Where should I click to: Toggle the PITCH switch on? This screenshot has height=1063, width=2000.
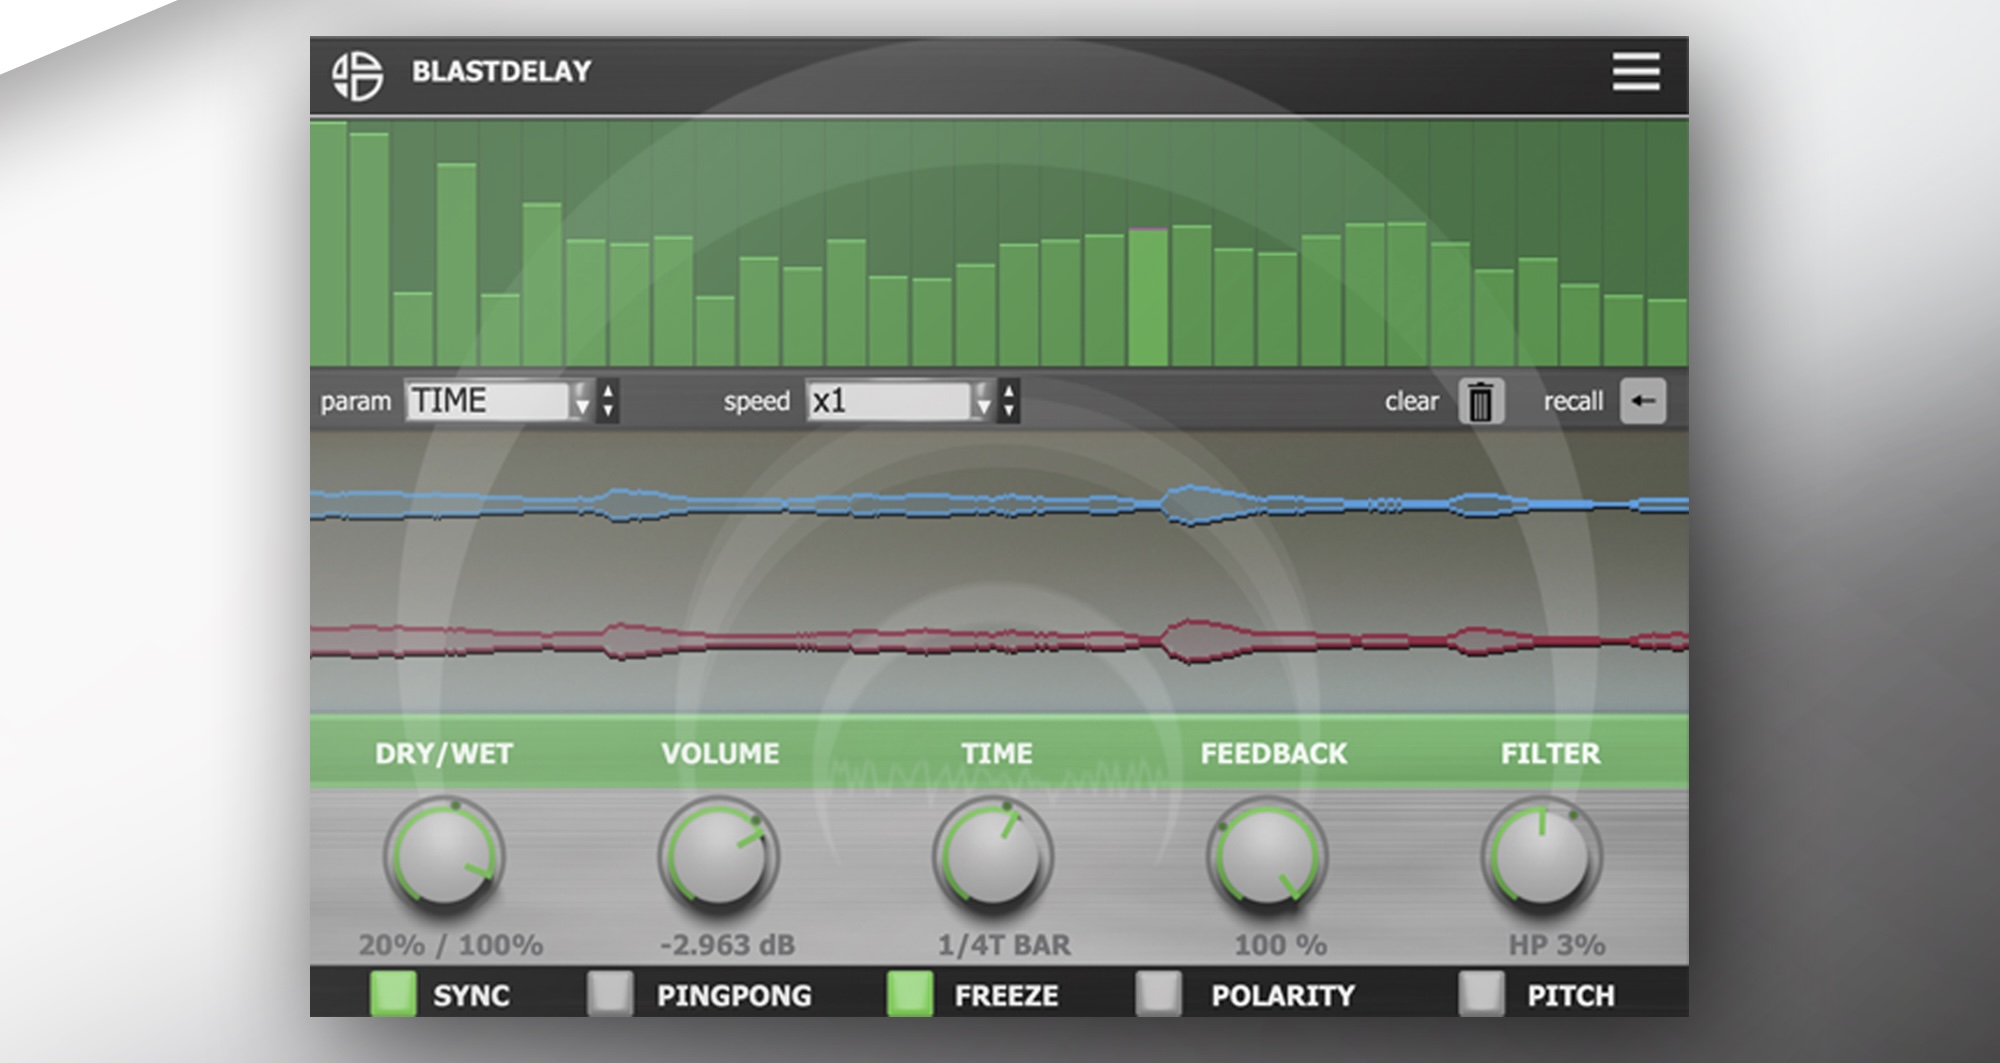(x=1481, y=994)
